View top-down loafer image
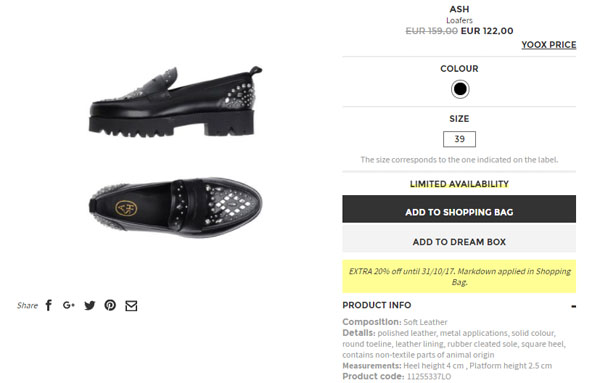Viewport: 600px width, 383px height. click(x=176, y=207)
